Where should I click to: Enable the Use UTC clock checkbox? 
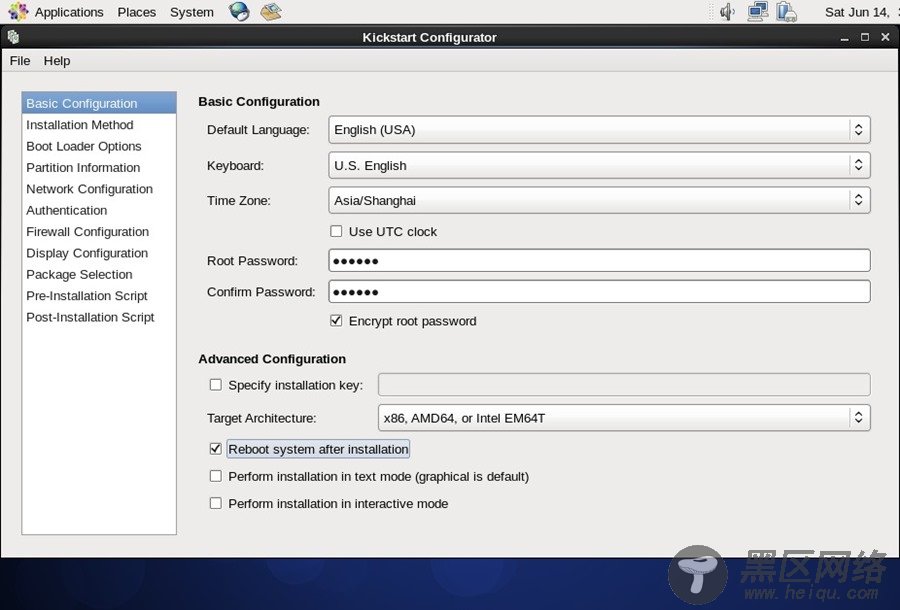[x=336, y=231]
